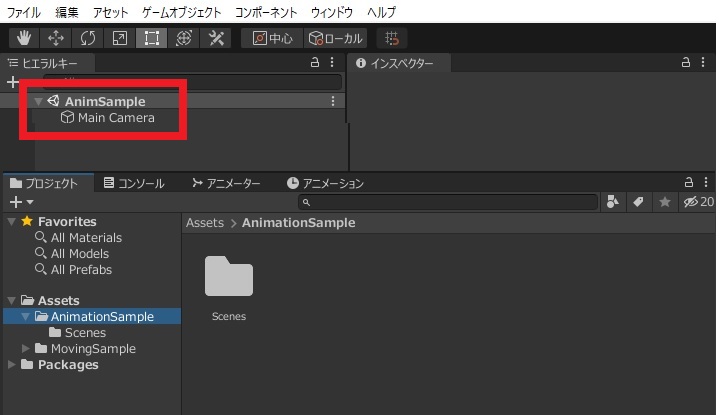720x415 pixels.
Task: Select the Rect tool
Action: coord(152,38)
